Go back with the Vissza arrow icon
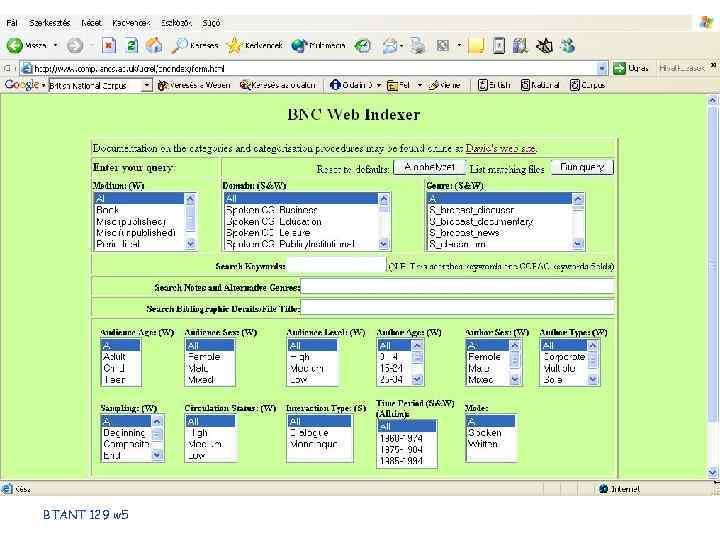The image size is (720, 540). (15, 45)
